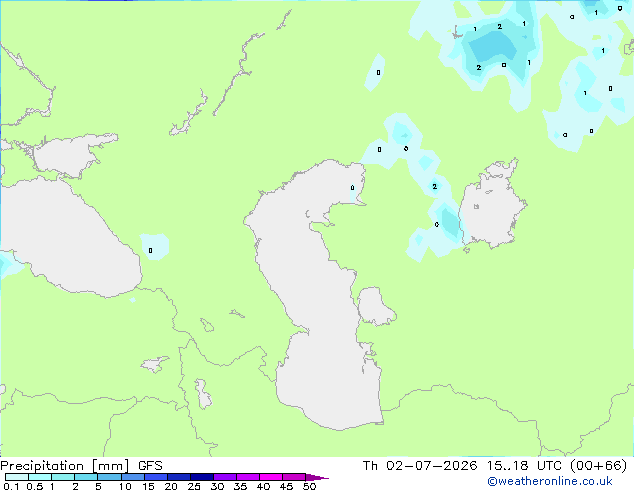Click the '10' legend scale label
Screen dimensions: 634x490
click(x=125, y=486)
